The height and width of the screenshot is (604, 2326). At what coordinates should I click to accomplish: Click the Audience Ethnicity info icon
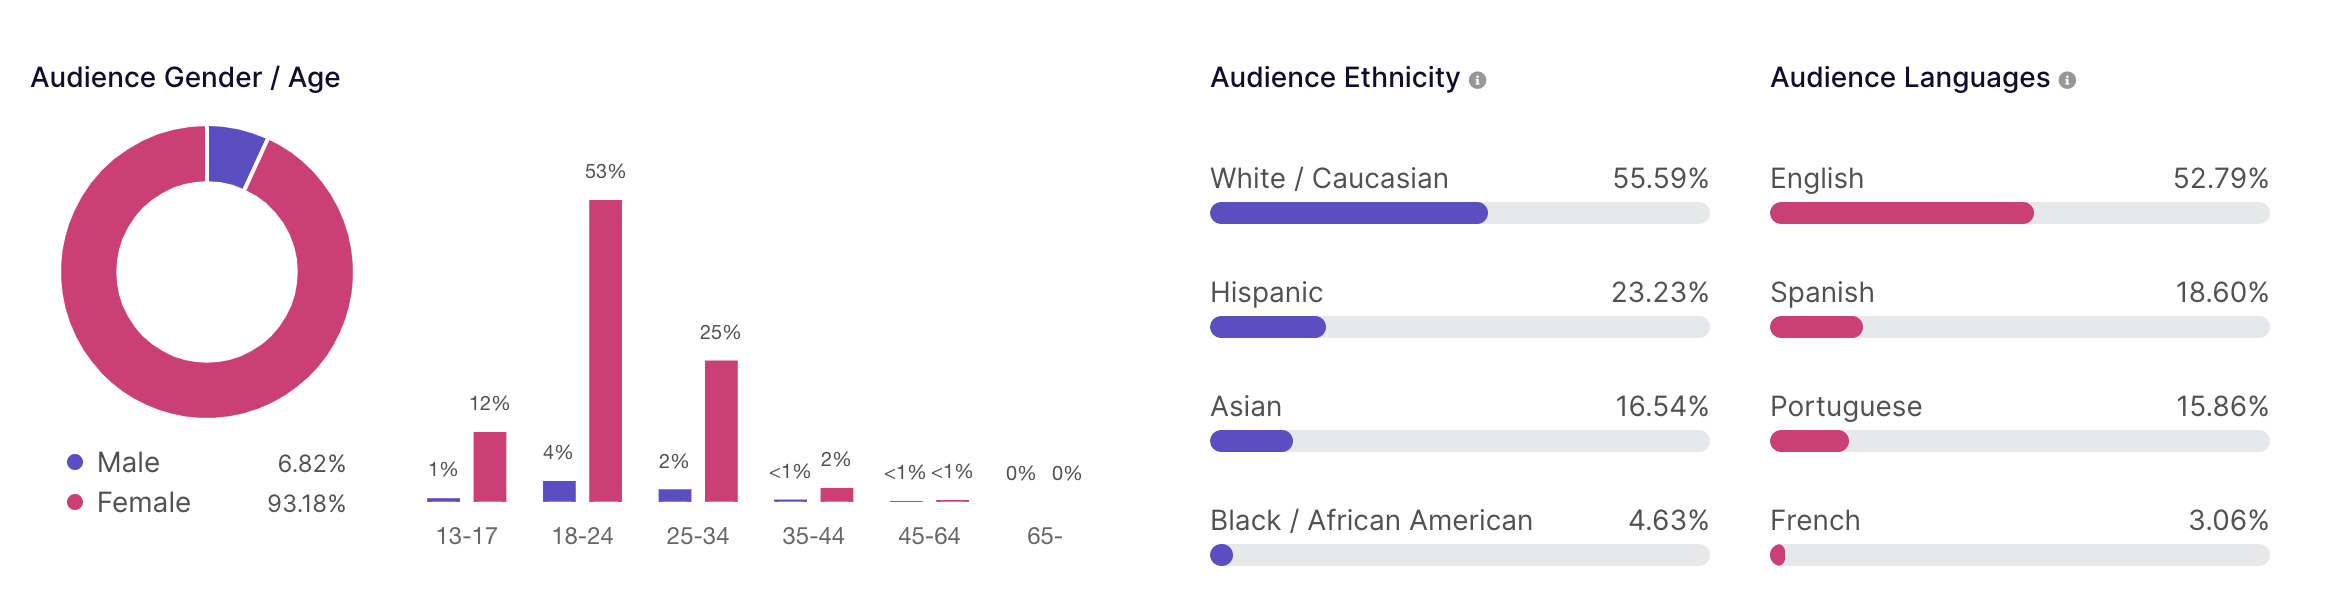1477,80
